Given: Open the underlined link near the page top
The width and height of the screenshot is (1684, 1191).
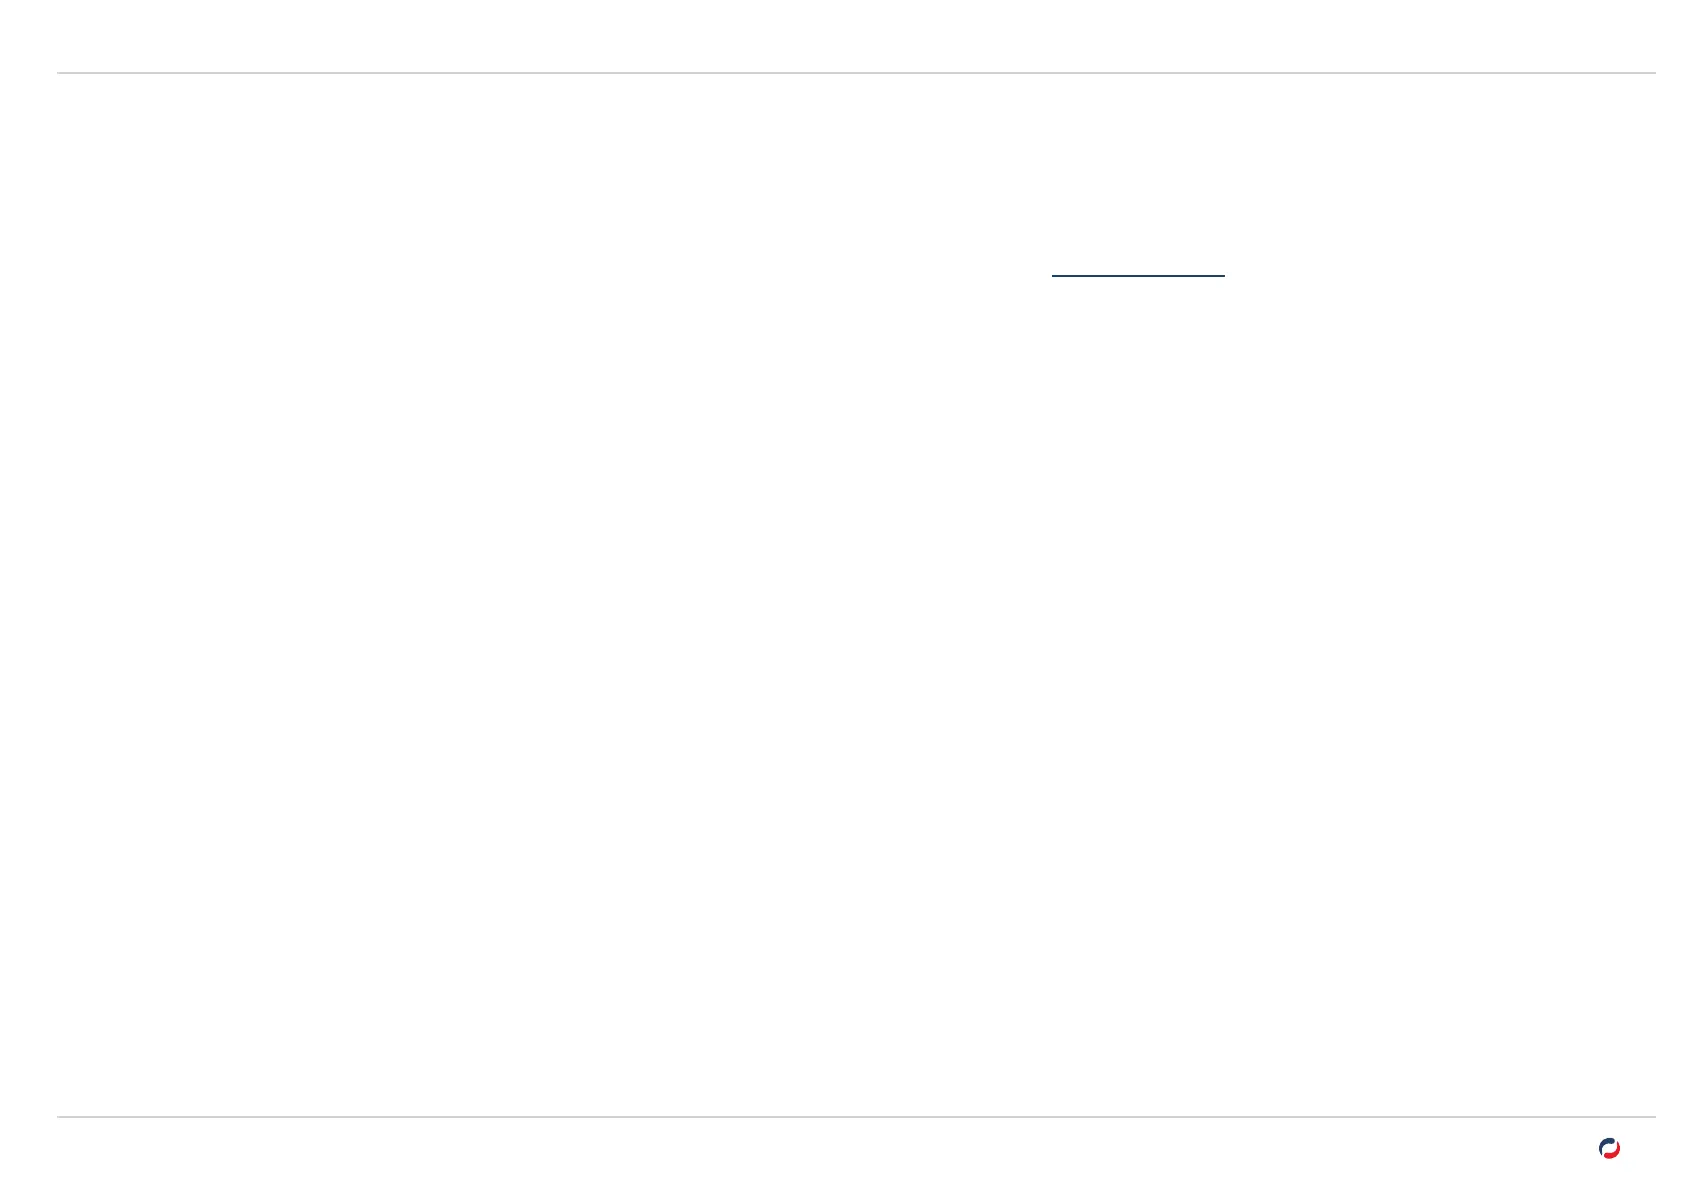Looking at the screenshot, I should click(1137, 268).
